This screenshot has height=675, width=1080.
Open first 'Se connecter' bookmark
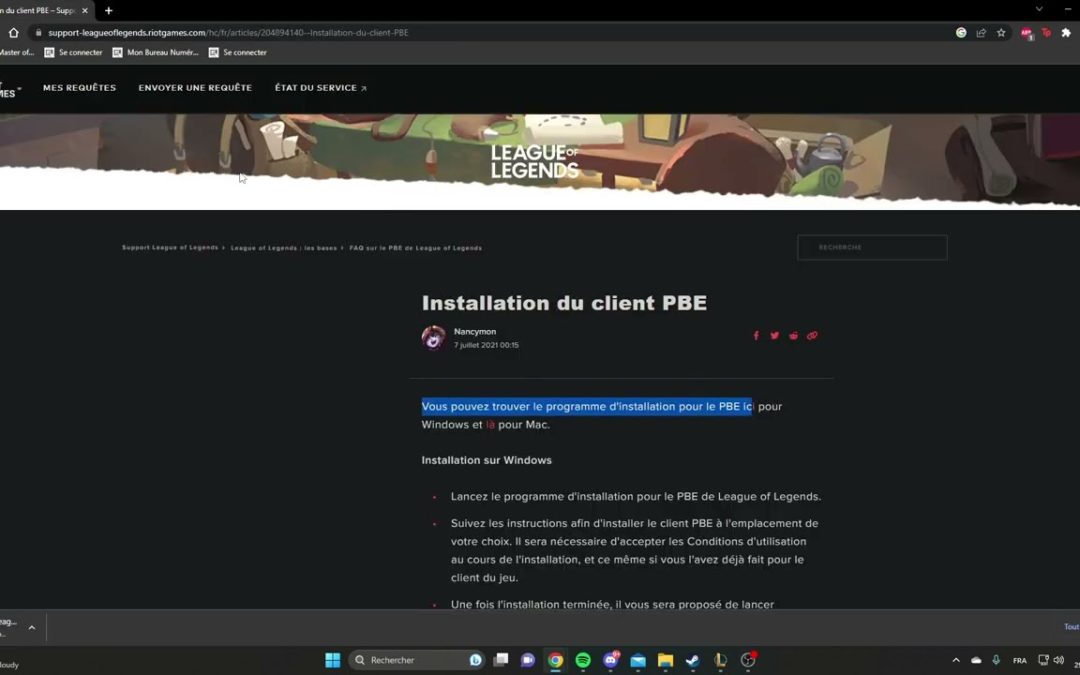point(74,52)
